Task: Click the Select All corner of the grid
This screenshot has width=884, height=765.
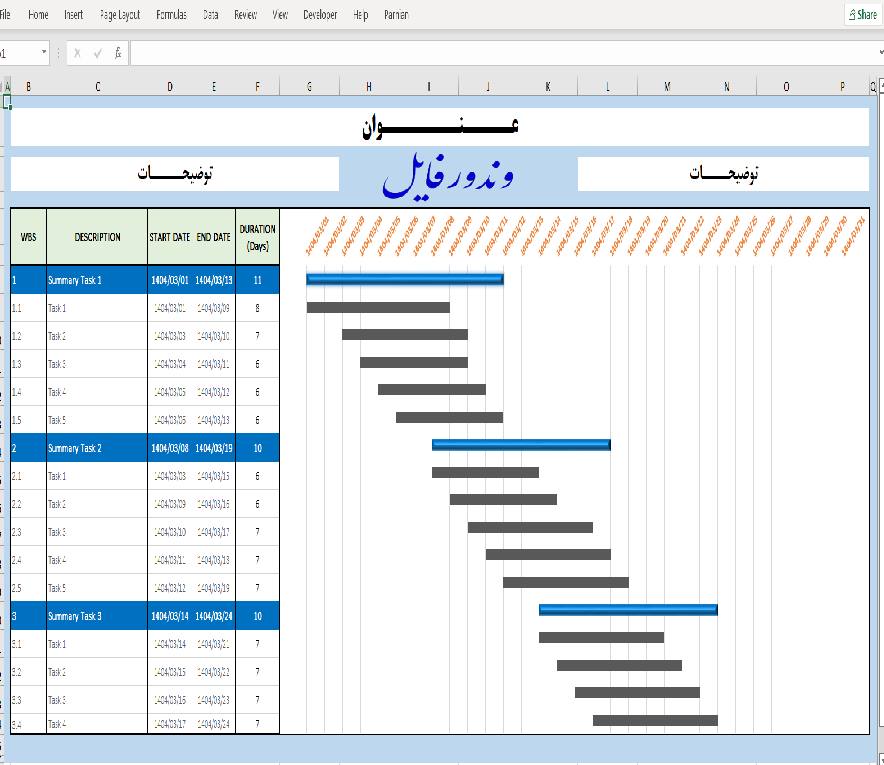Action: click(x=2, y=86)
